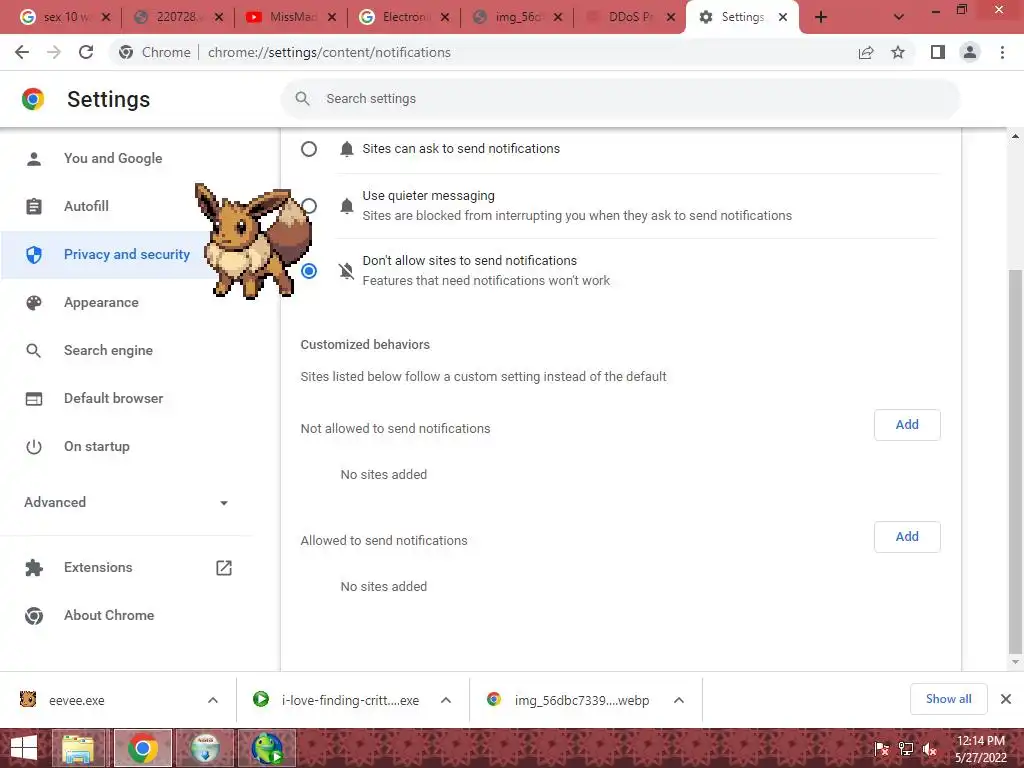The height and width of the screenshot is (768, 1024).
Task: Click the Chrome logo beside Settings title
Action: [33, 99]
